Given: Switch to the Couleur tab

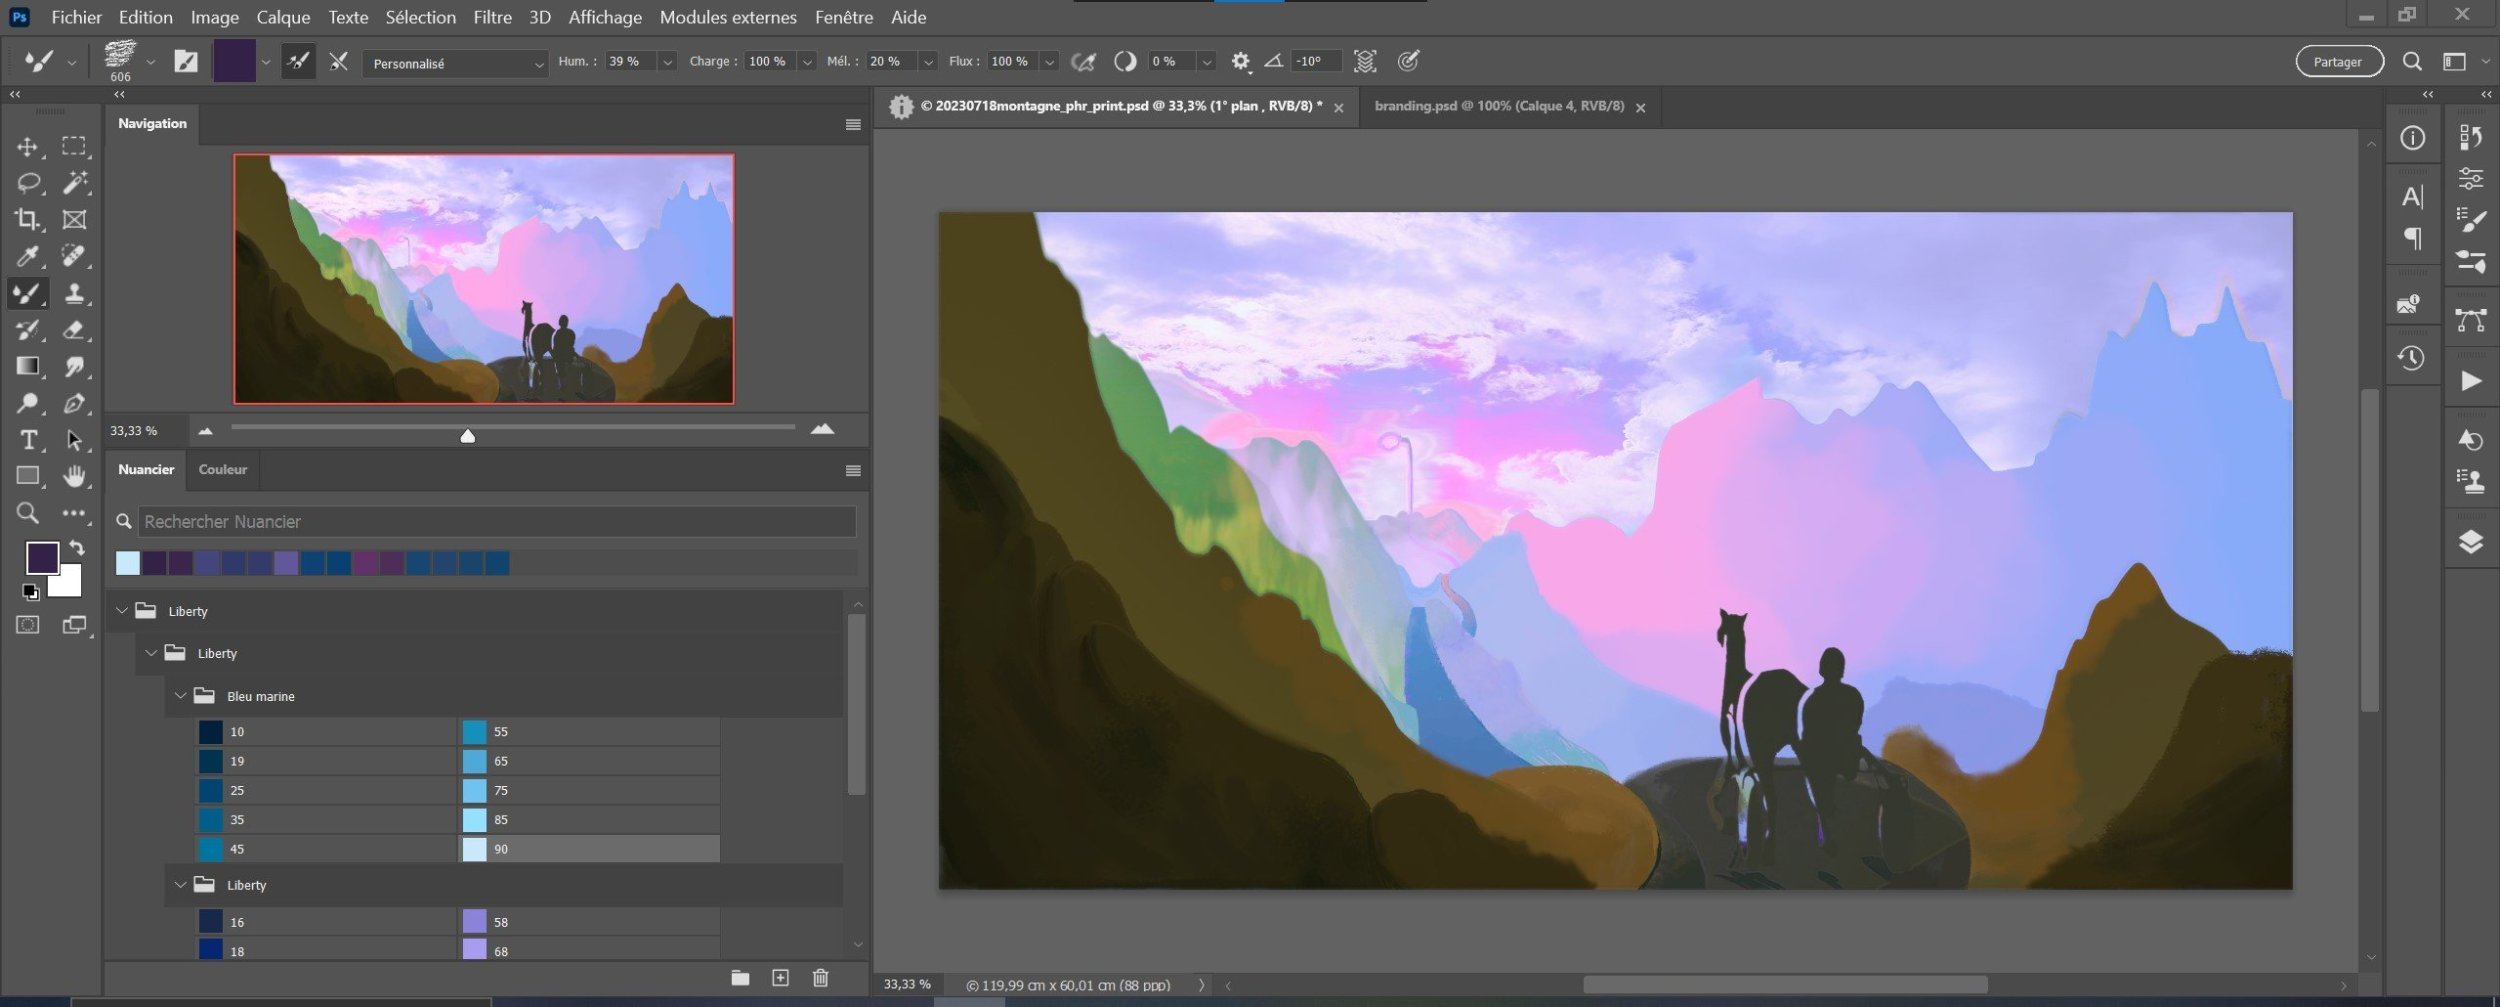Looking at the screenshot, I should tap(222, 469).
